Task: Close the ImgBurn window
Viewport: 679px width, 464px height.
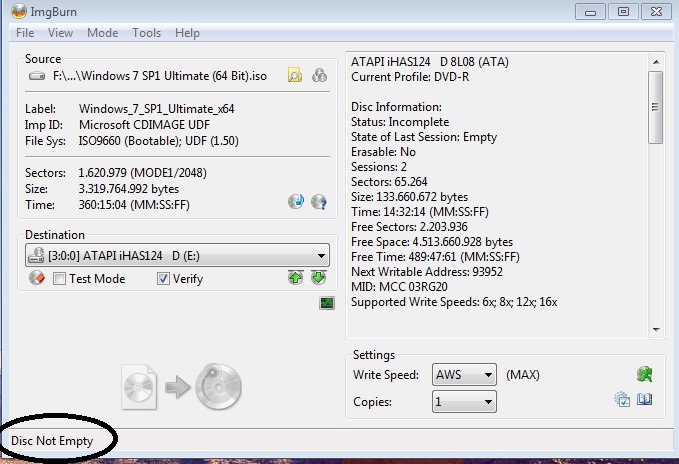Action: [x=656, y=12]
